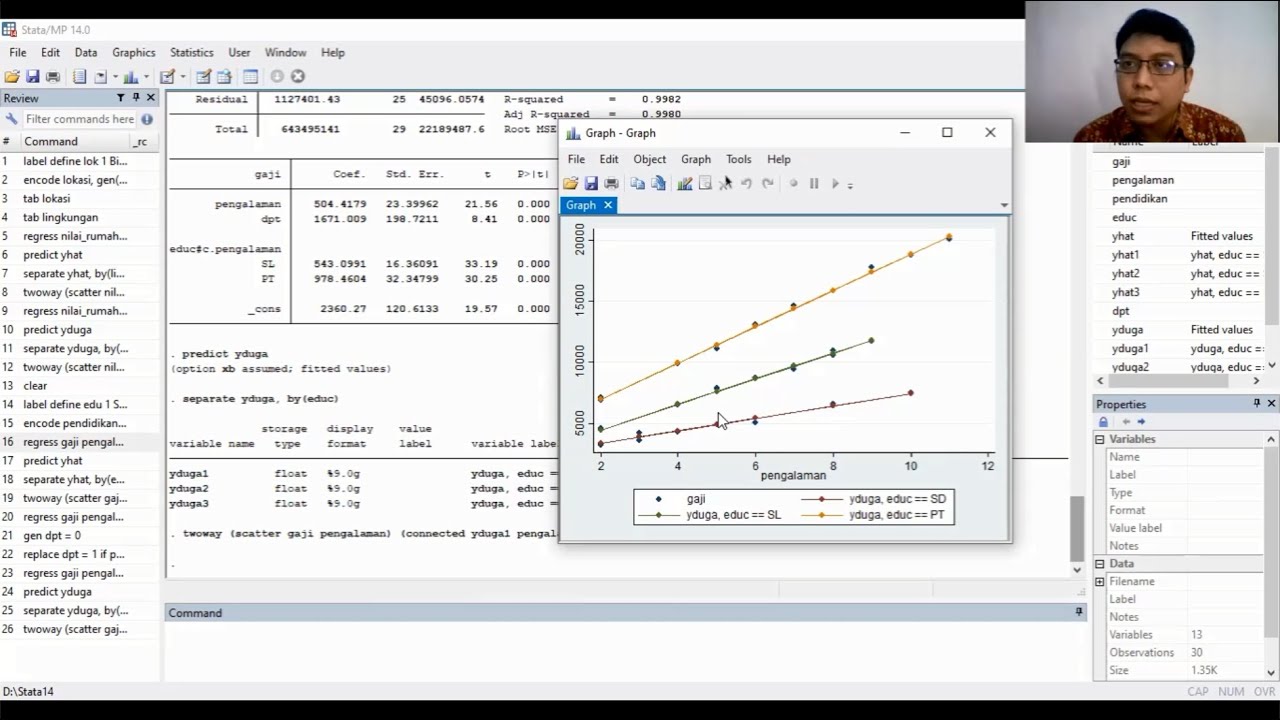The width and height of the screenshot is (1280, 720).
Task: Click the Print icon in Stata main toolbar
Action: [53, 77]
